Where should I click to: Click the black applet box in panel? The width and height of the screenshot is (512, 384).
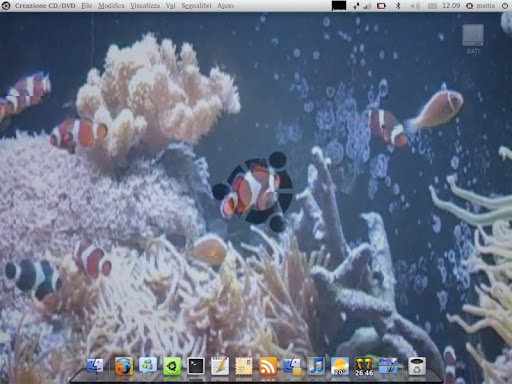pos(339,6)
